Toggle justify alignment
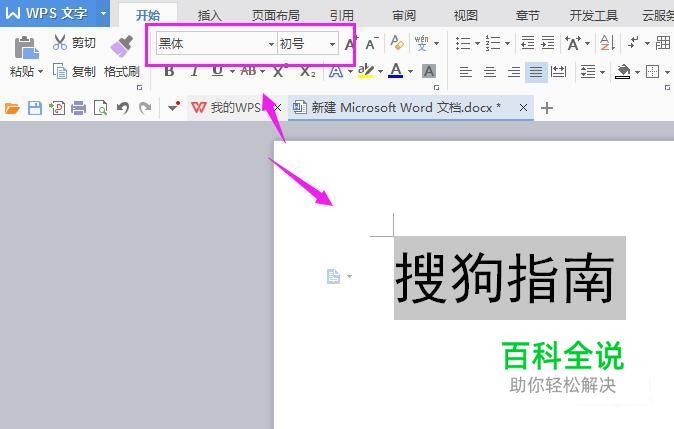This screenshot has width=674, height=429. [x=536, y=72]
